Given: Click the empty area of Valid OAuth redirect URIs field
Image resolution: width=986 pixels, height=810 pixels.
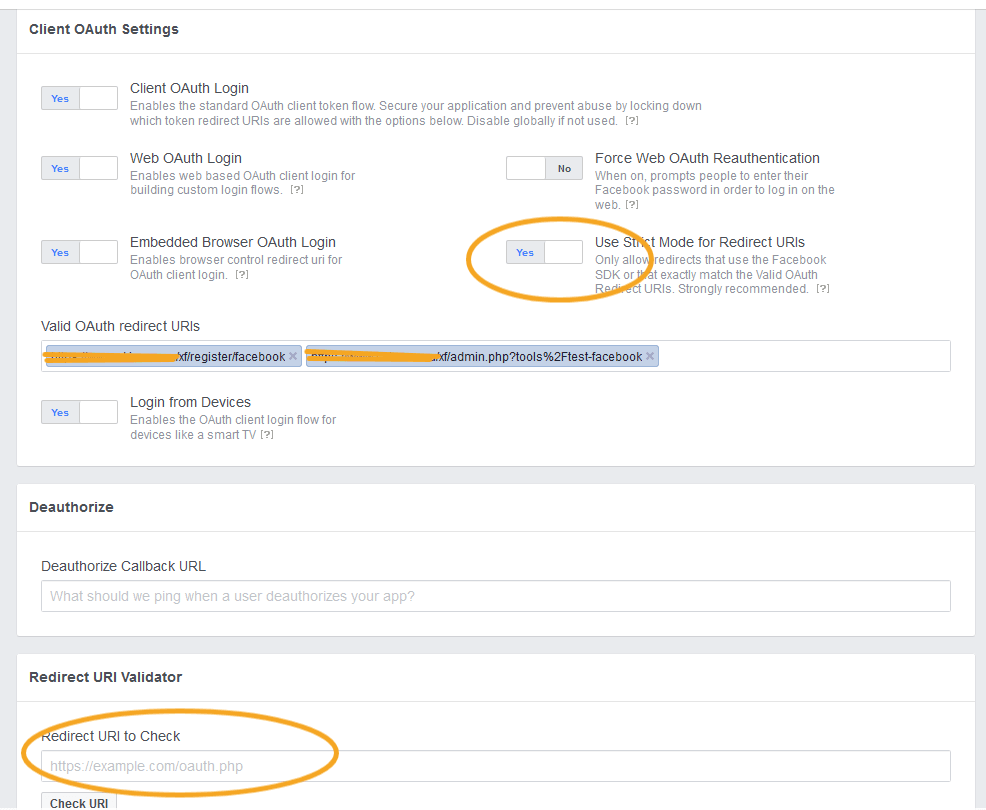Looking at the screenshot, I should (x=800, y=356).
